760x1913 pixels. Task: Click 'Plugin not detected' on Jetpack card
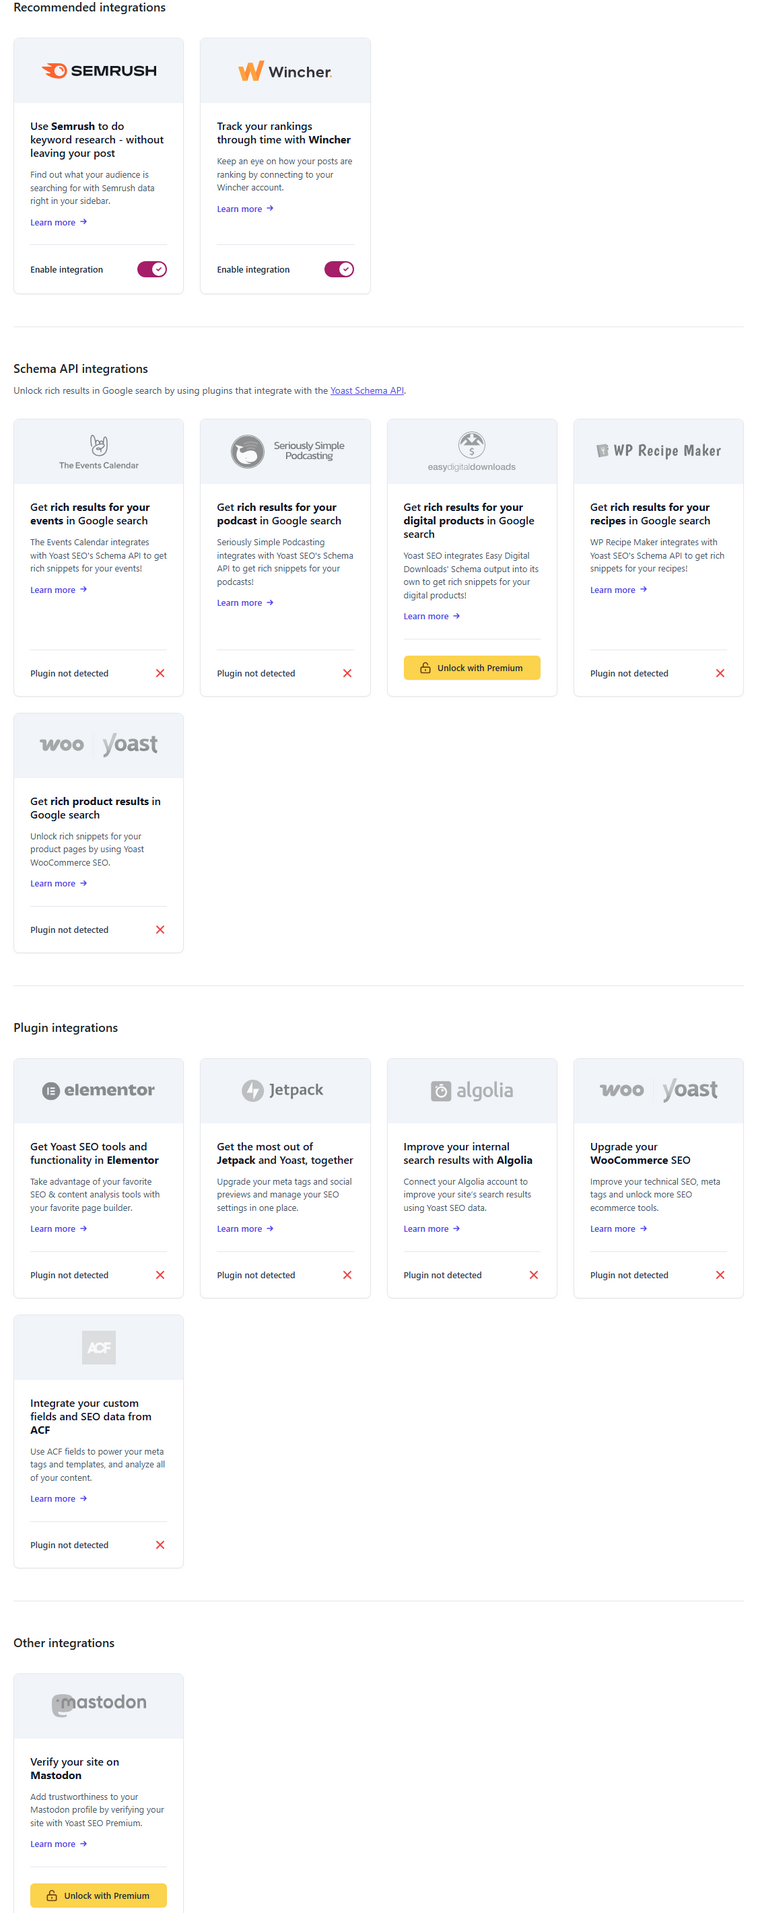pyautogui.click(x=256, y=1275)
